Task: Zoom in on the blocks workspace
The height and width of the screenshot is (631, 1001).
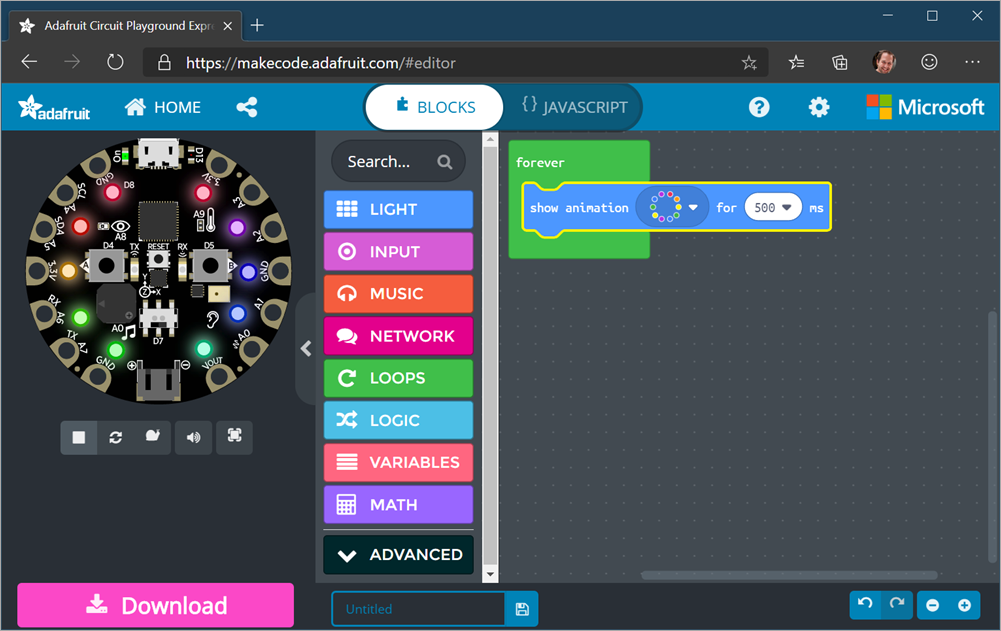Action: coord(962,605)
